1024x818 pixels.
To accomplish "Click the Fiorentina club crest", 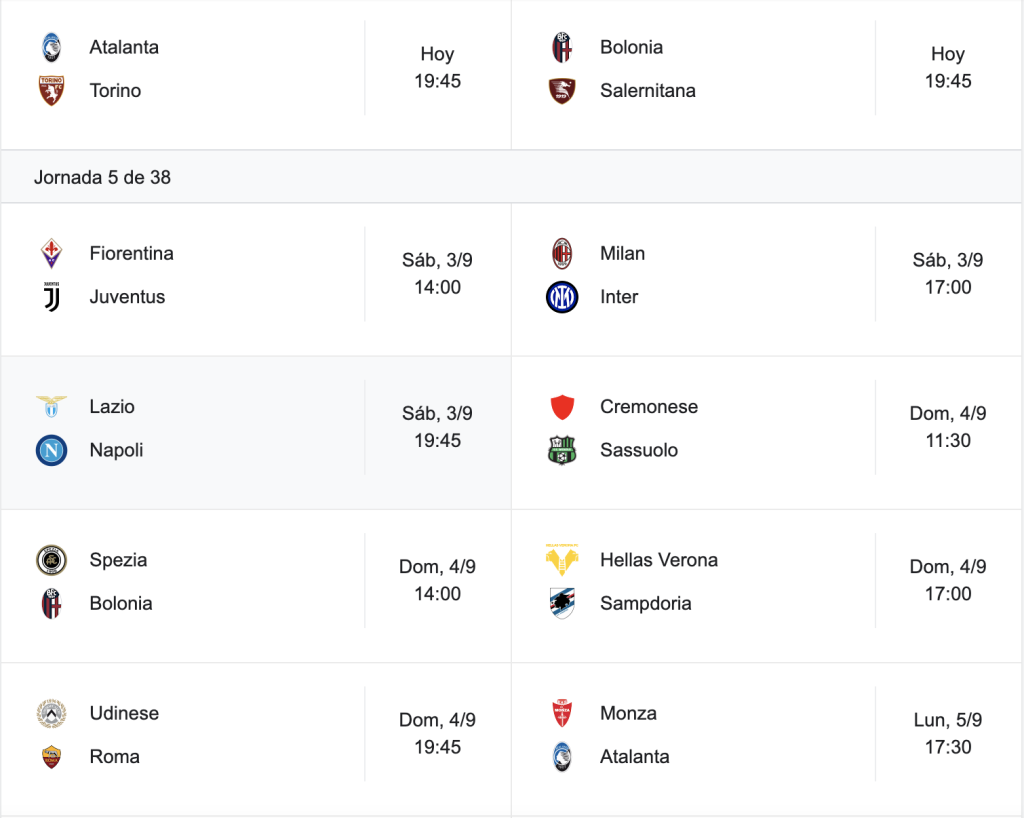I will [x=51, y=253].
